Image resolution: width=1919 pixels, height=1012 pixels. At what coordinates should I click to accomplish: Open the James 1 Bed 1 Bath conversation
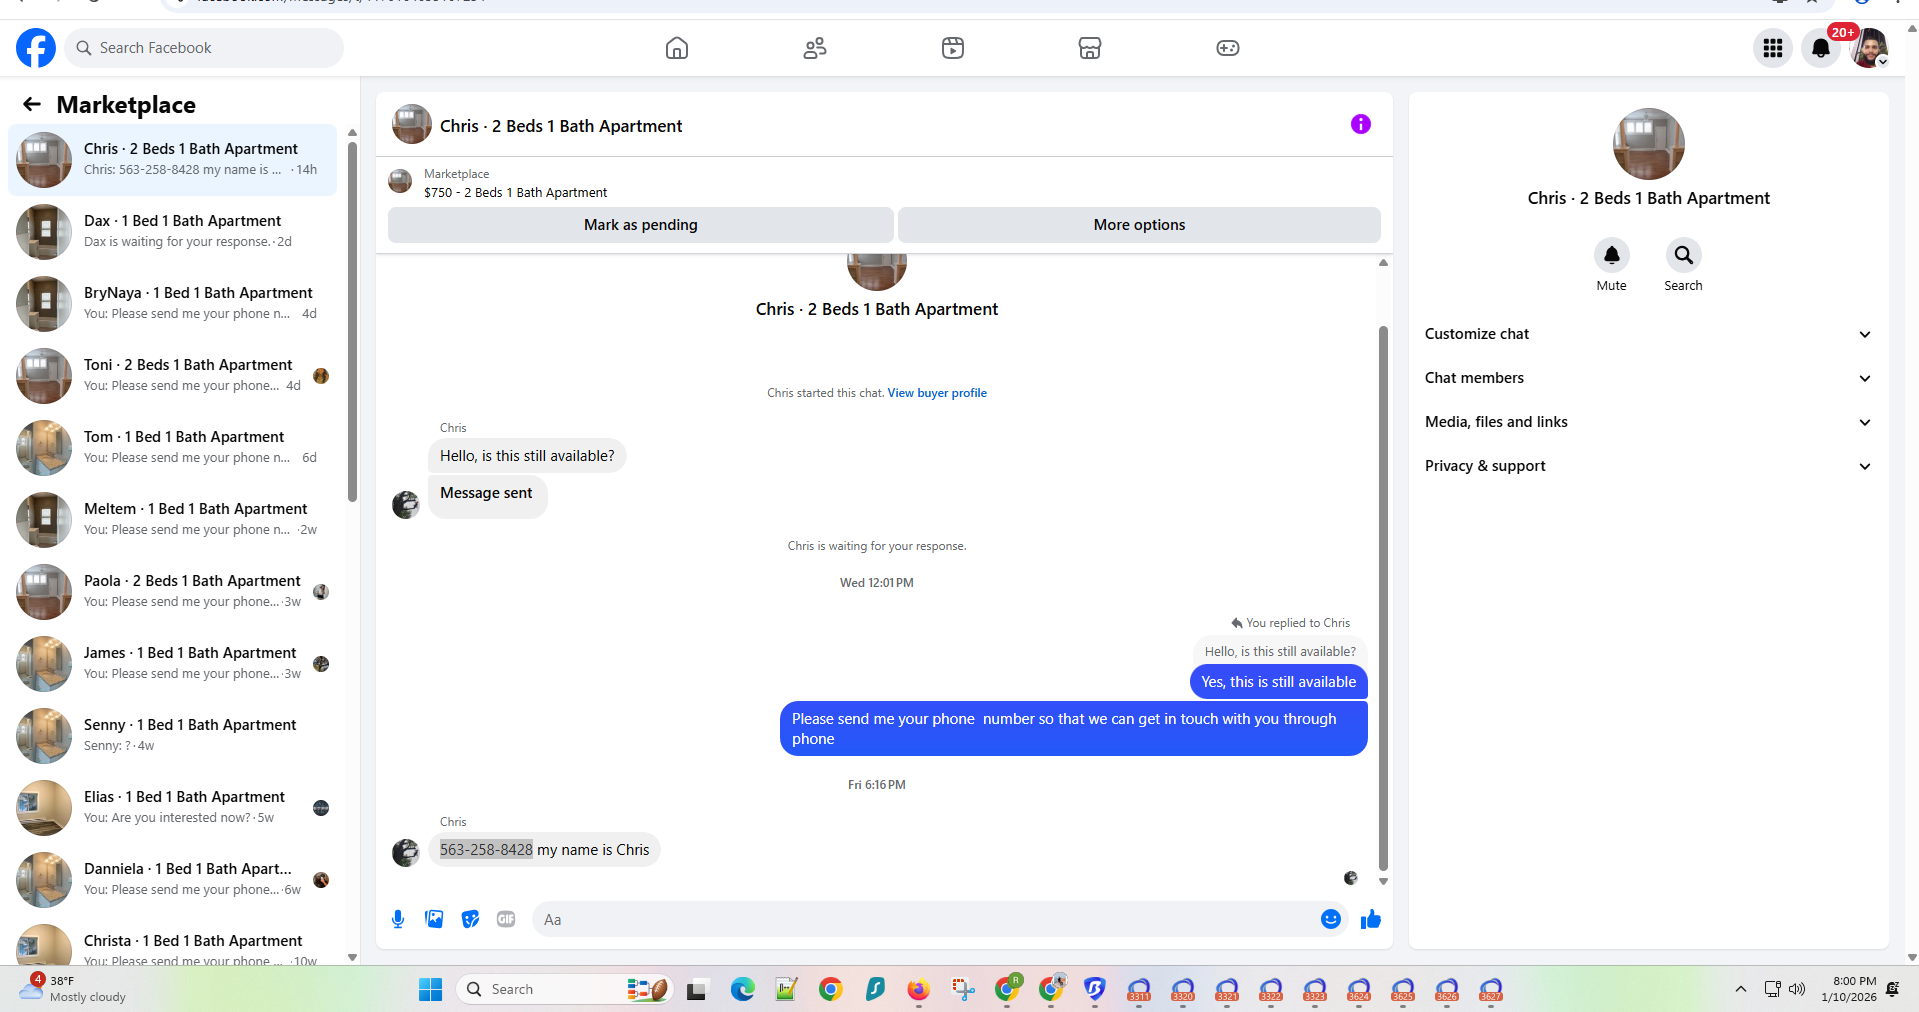(x=172, y=663)
